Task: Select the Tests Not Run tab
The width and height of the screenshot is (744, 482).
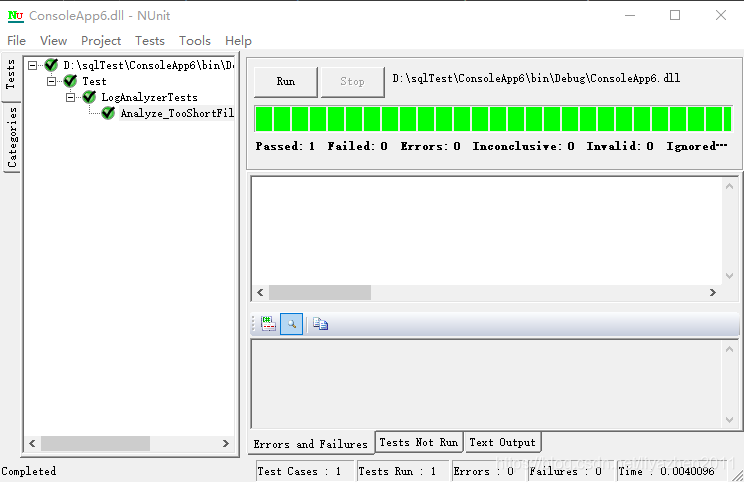Action: point(418,442)
